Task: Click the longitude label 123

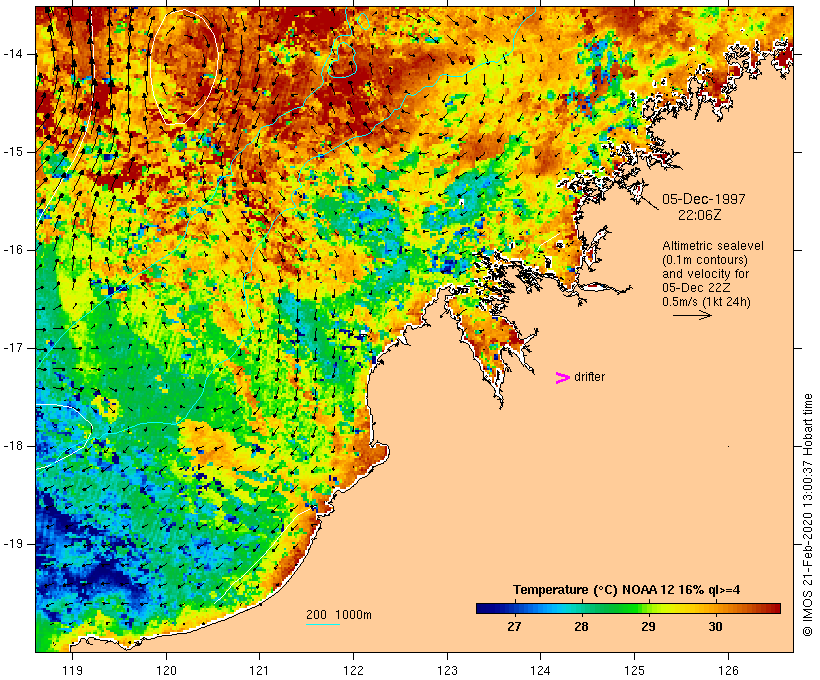Action: coord(447,670)
